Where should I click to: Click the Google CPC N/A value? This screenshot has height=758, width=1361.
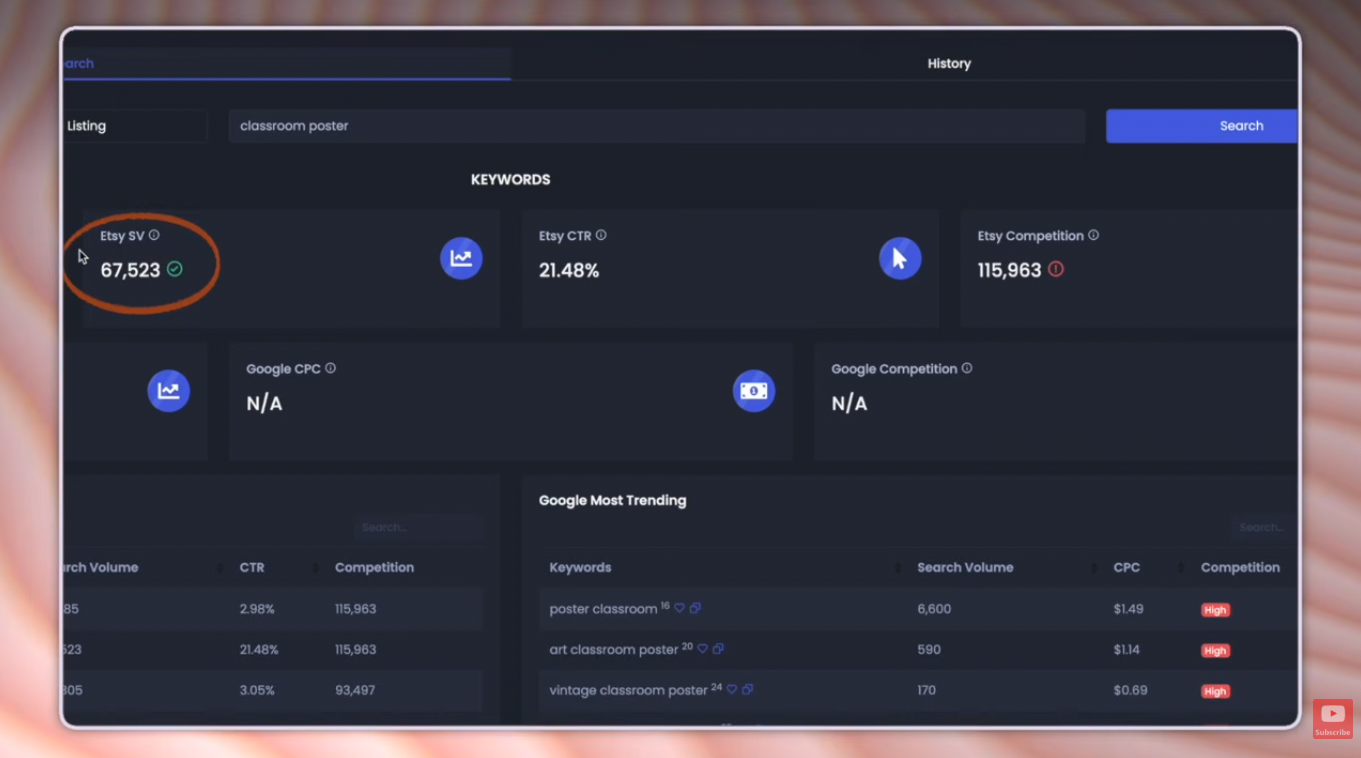[x=264, y=404]
